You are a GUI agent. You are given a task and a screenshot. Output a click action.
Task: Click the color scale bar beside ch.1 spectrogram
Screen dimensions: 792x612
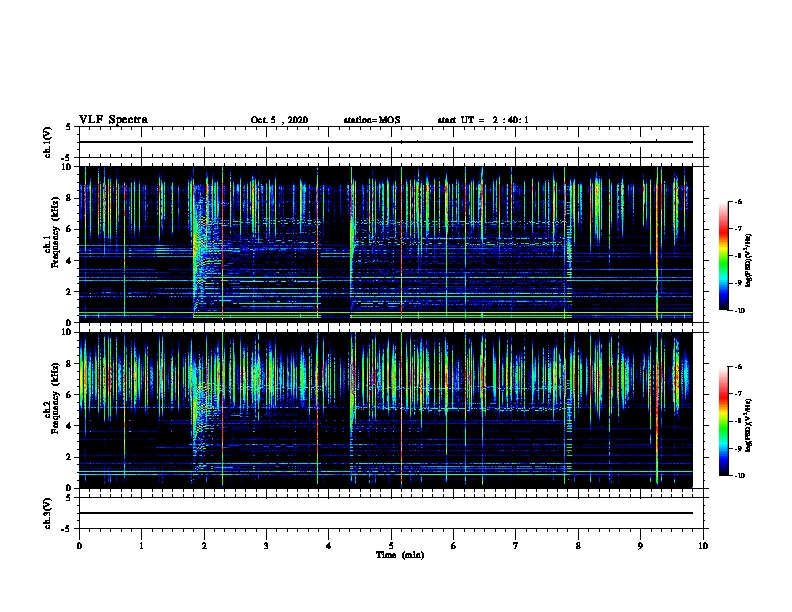tap(724, 256)
